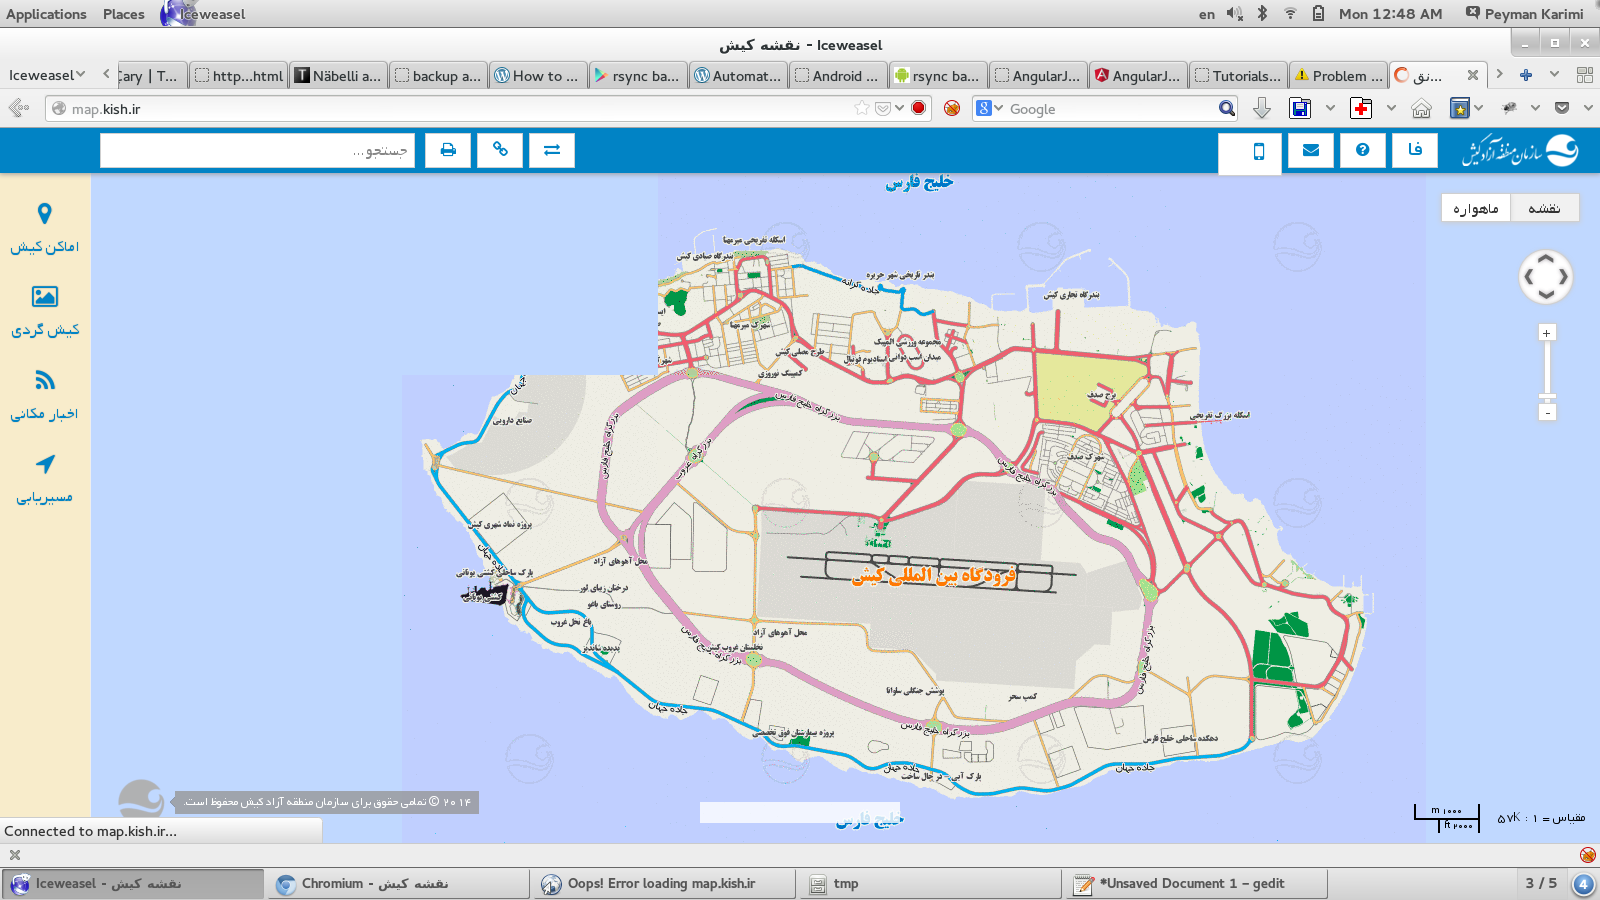Click the red cross notepad icon
The image size is (1600, 900).
pyautogui.click(x=1361, y=108)
